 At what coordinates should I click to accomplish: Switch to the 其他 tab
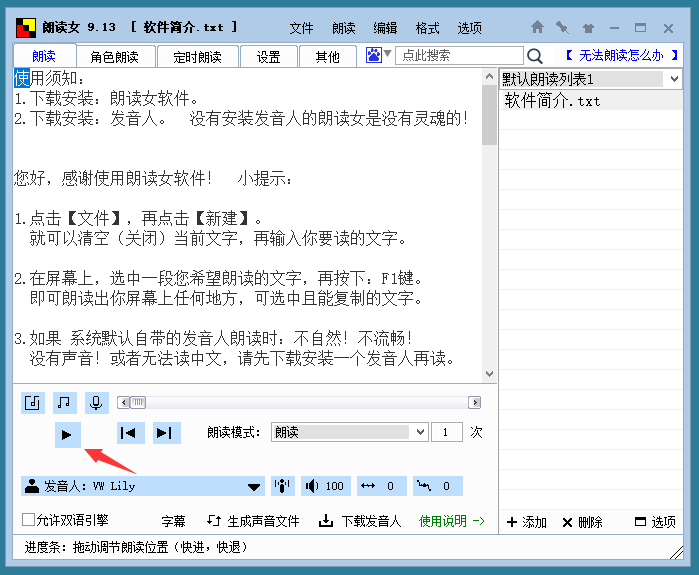coord(328,57)
